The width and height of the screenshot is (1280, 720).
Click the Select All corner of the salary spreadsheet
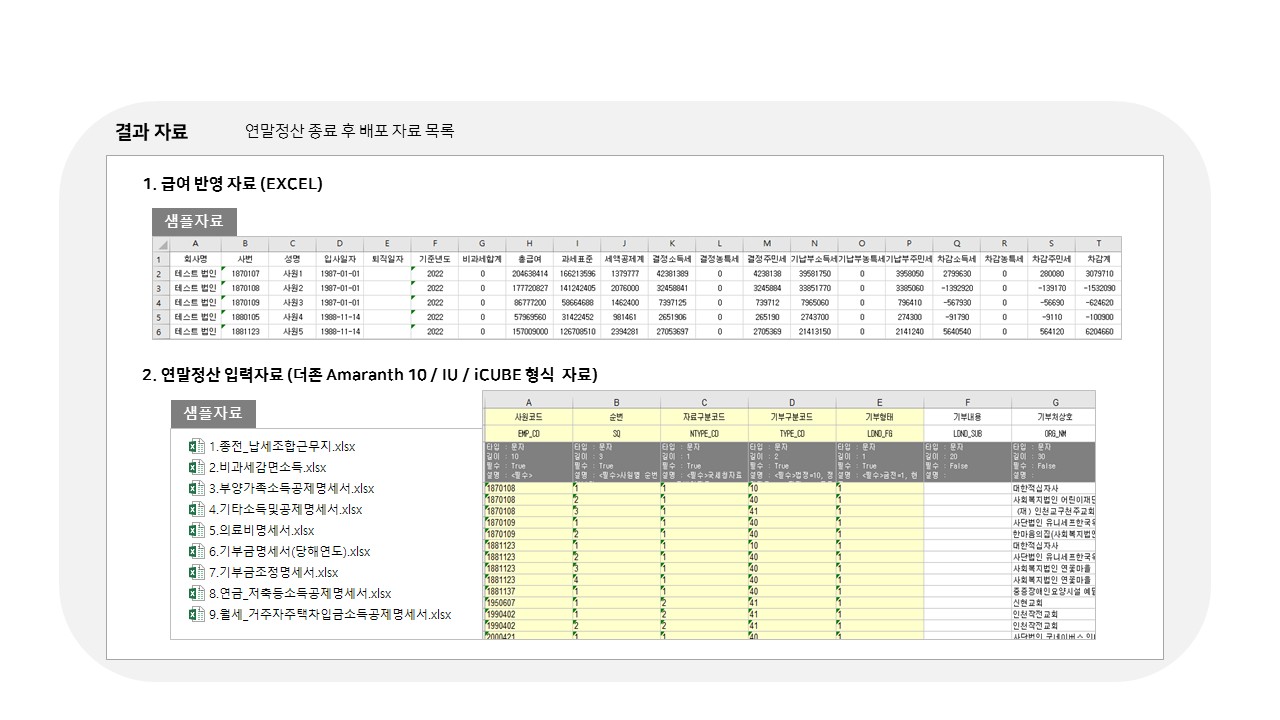pos(162,244)
